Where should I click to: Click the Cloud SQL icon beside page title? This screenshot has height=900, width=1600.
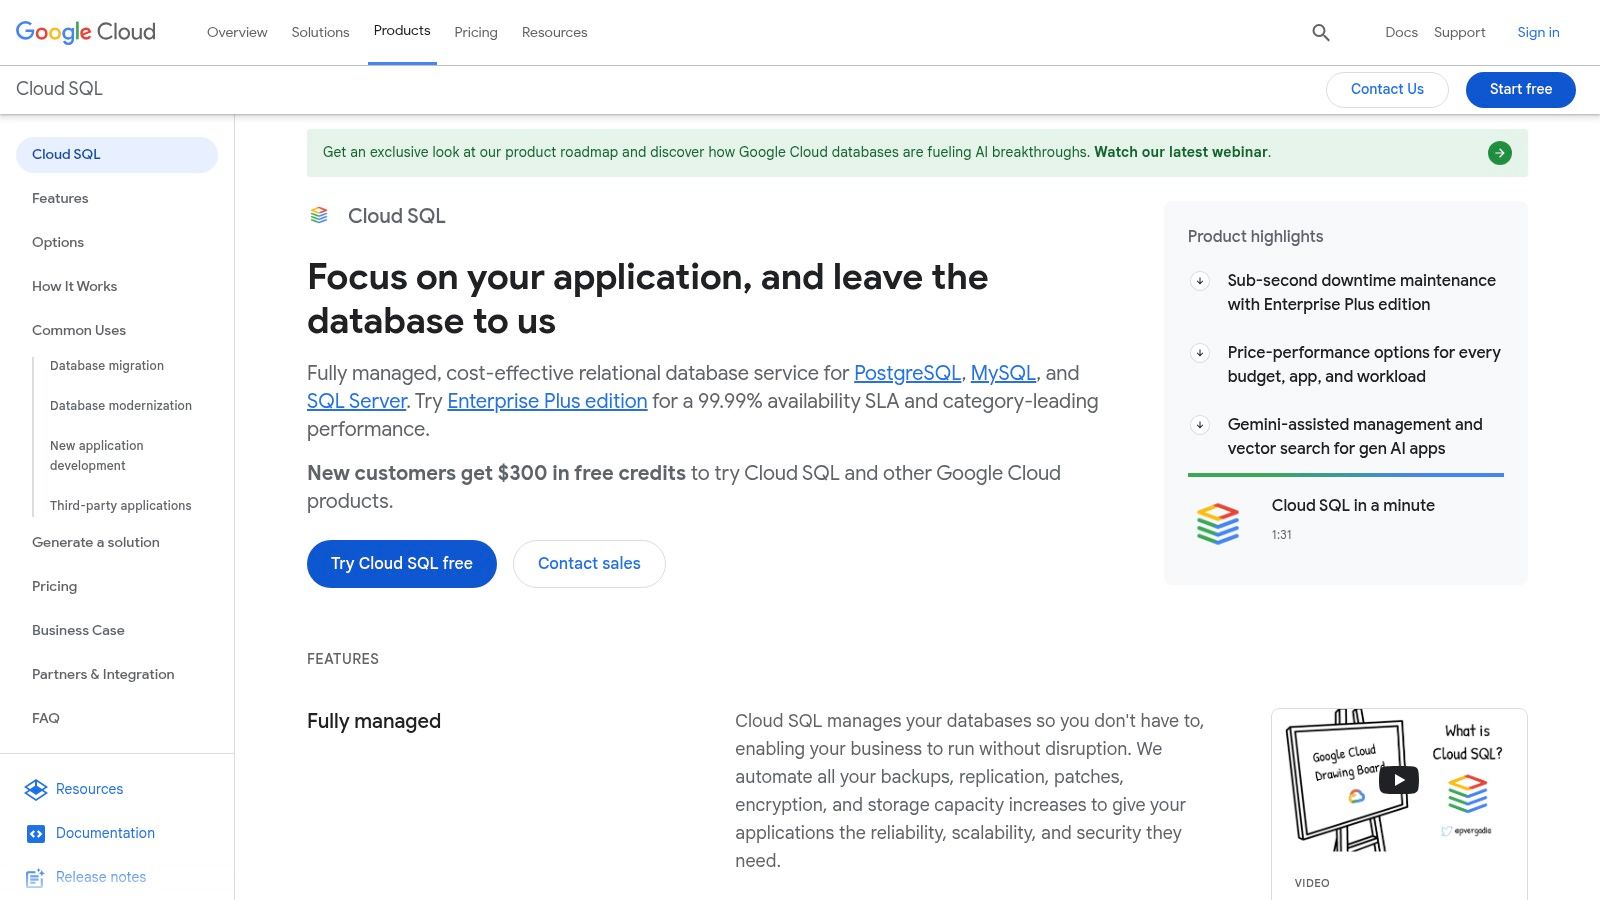(319, 216)
